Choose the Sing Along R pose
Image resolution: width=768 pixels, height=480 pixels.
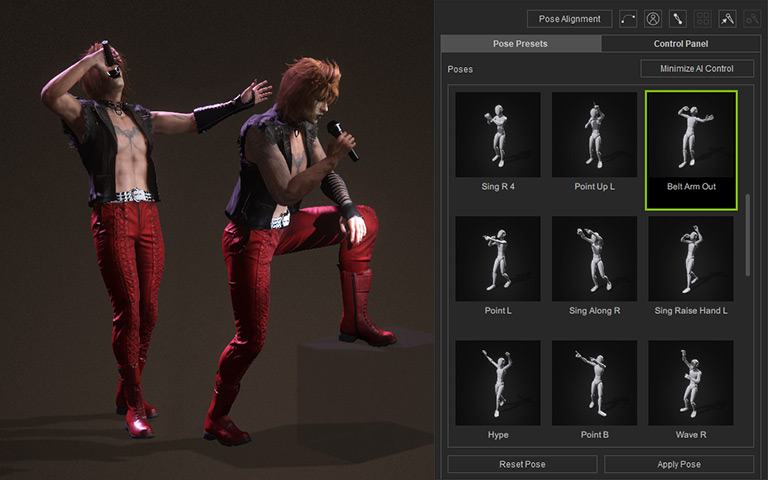pyautogui.click(x=594, y=259)
